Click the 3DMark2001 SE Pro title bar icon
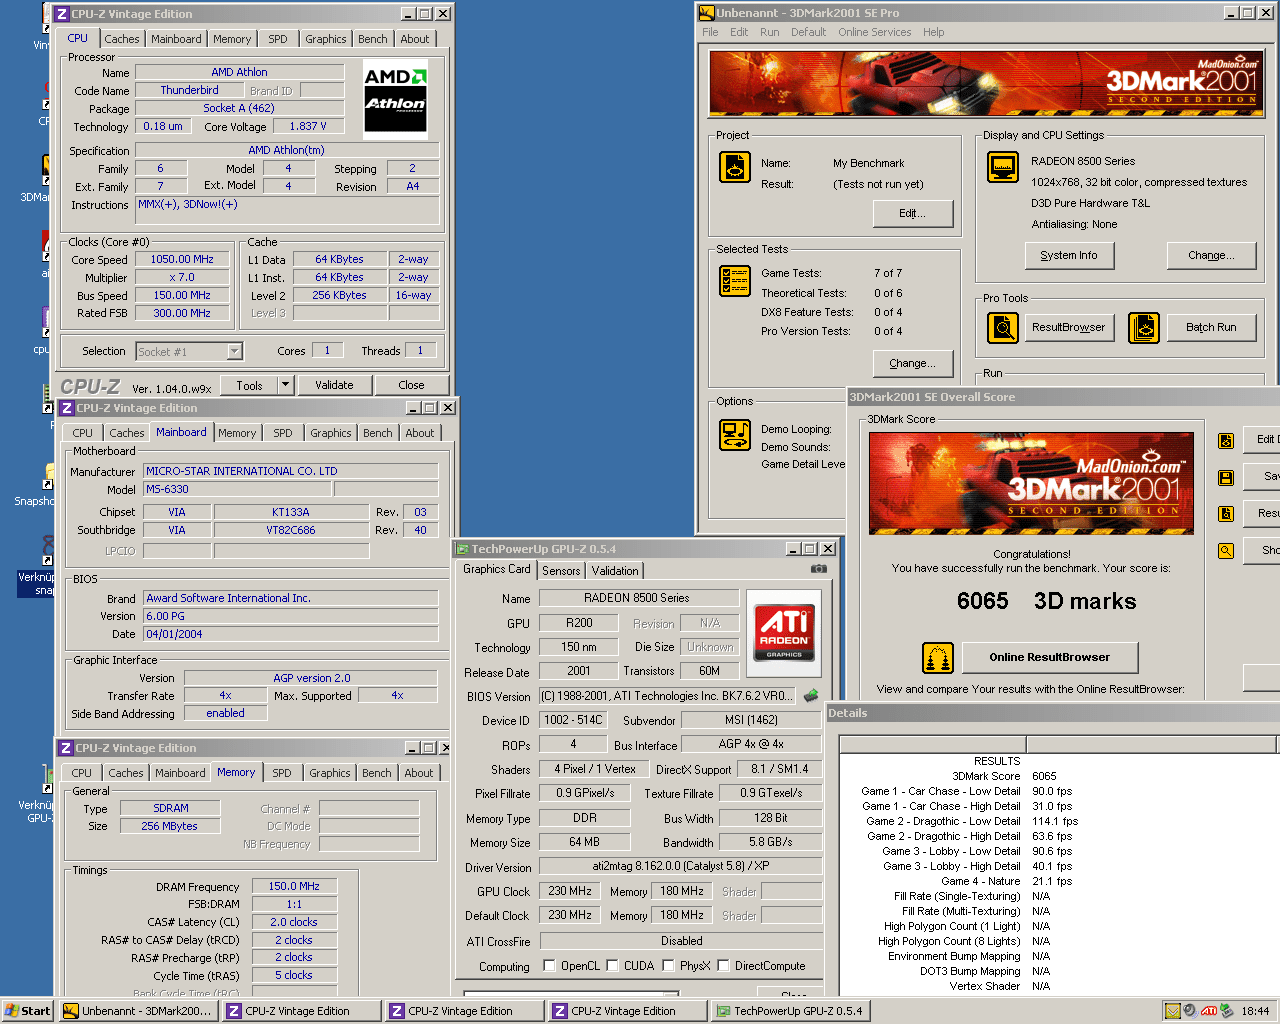 pyautogui.click(x=706, y=13)
